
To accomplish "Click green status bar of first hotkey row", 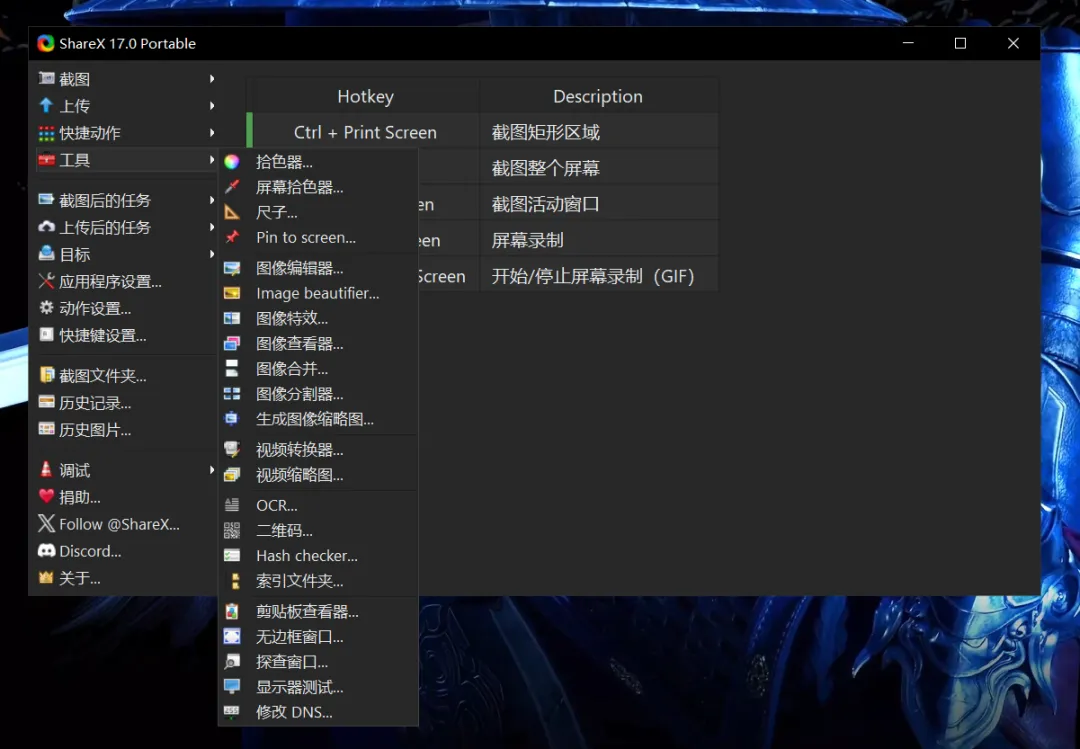I will pos(249,132).
